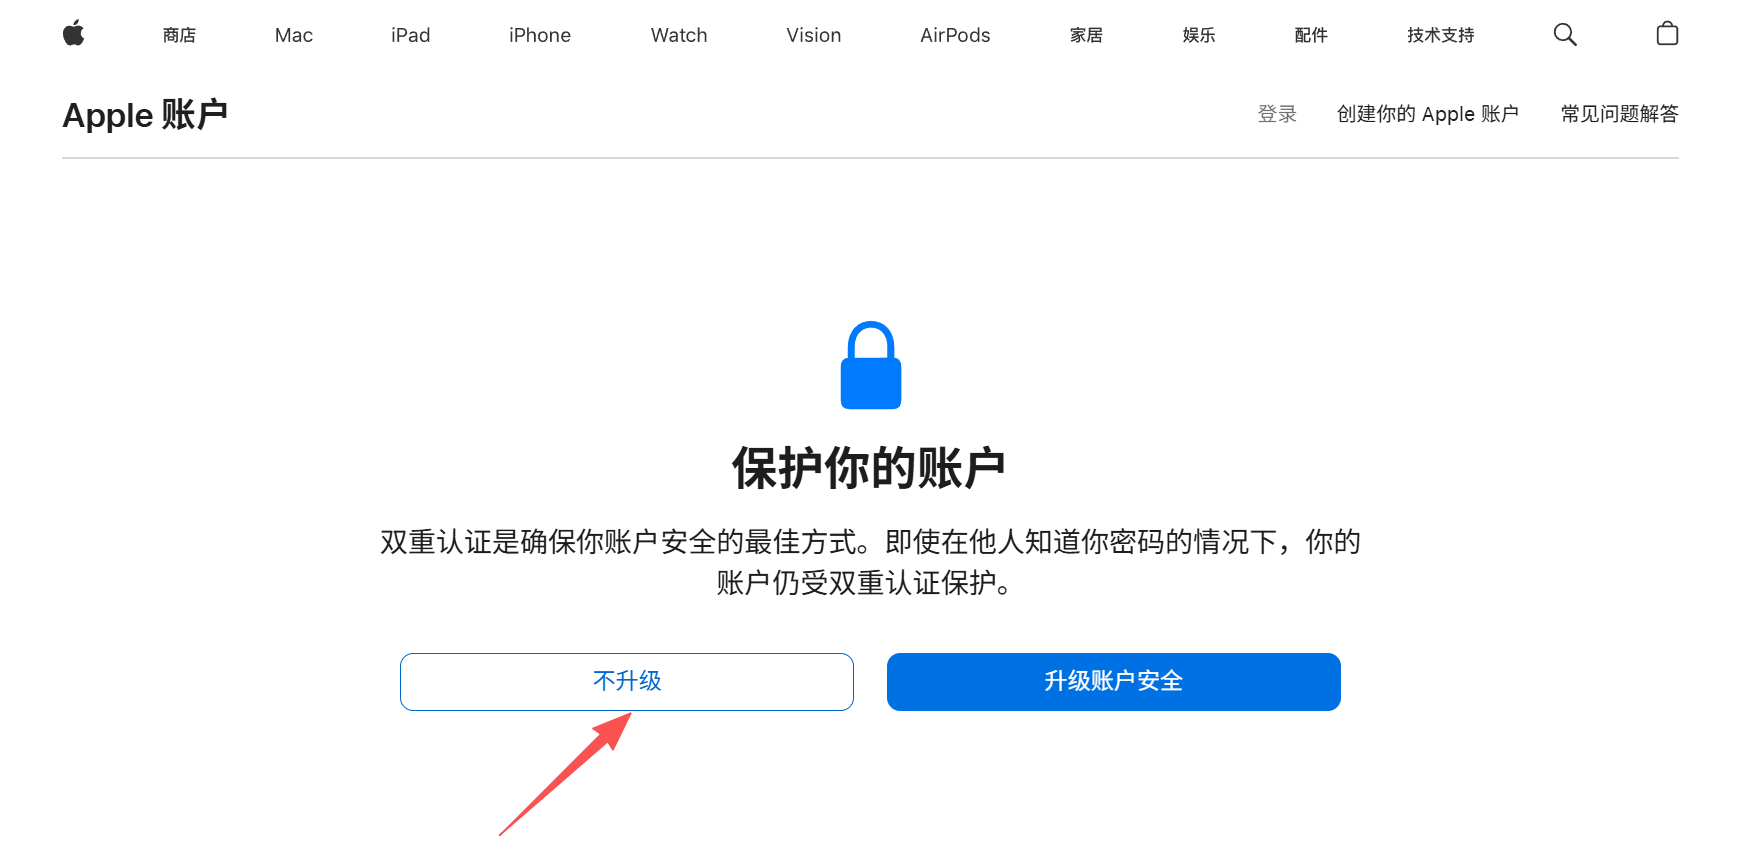Click the blue padlock icon
Screen dimensions: 1758x861
[871, 365]
